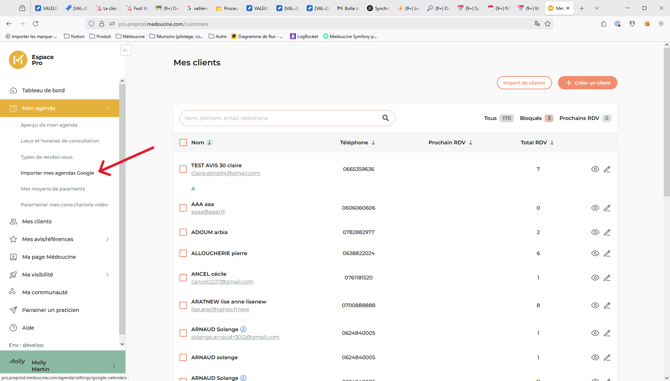
Task: Check the ALLOUCHERIE pierre row checkbox
Action: [x=183, y=253]
